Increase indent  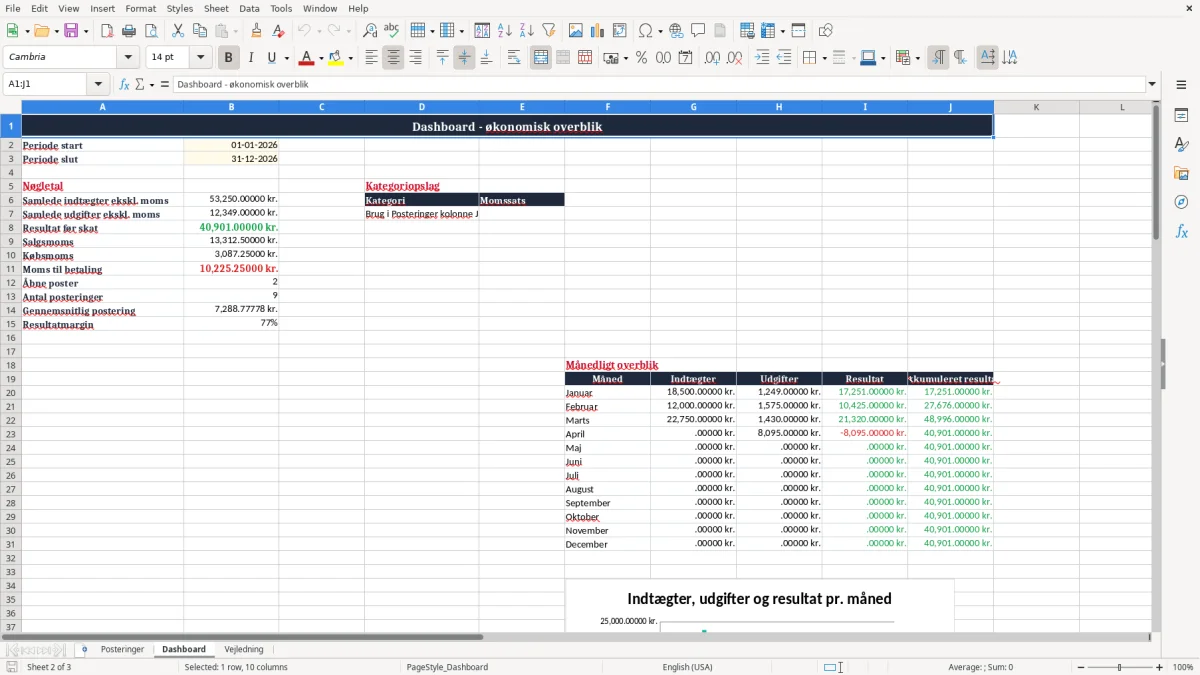coord(762,58)
